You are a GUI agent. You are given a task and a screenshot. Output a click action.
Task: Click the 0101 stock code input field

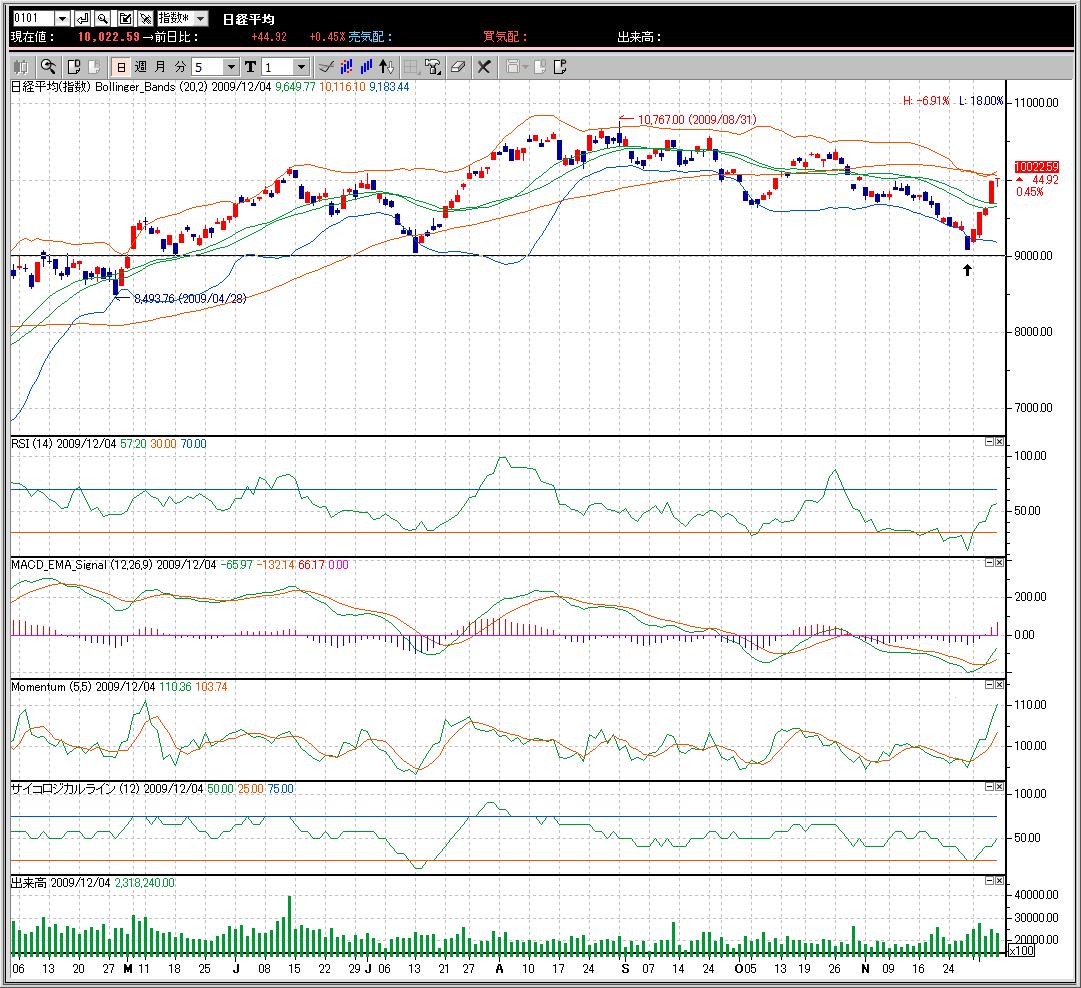click(31, 19)
